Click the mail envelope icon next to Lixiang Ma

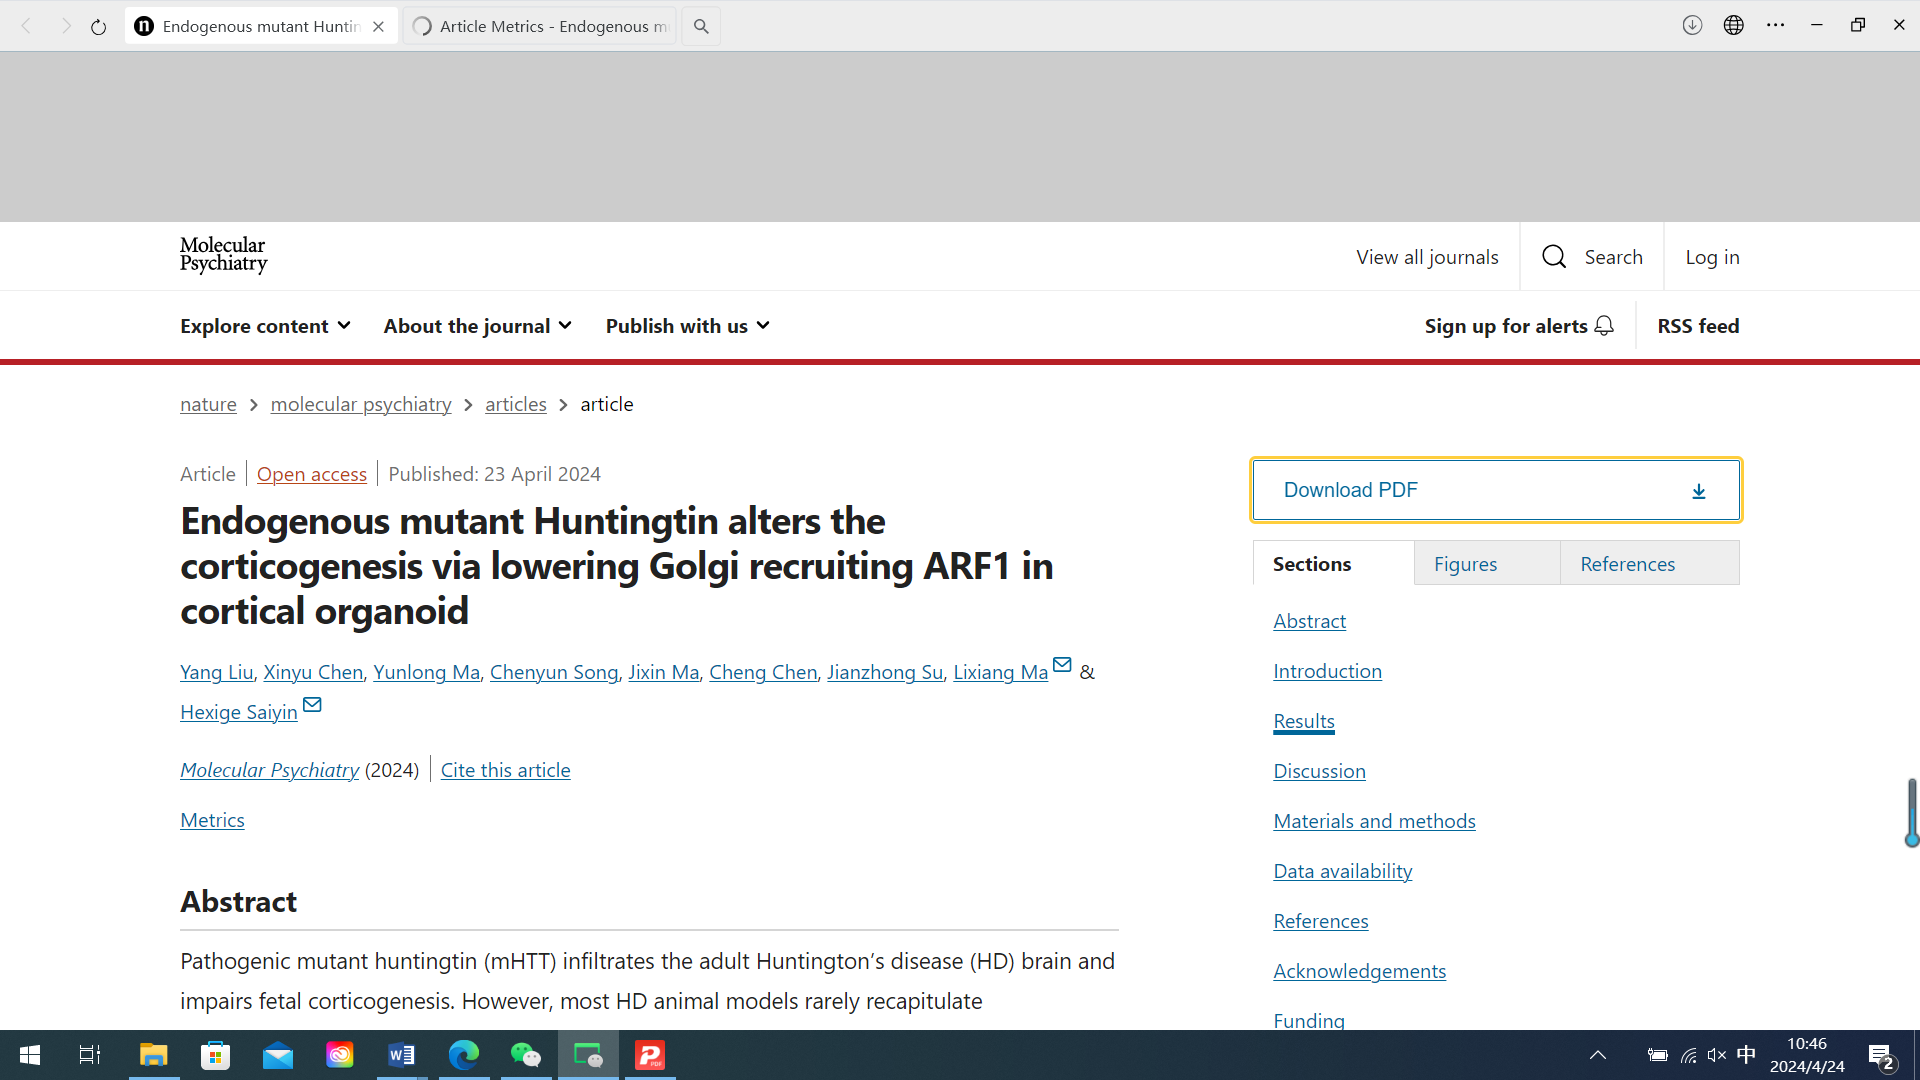click(x=1062, y=665)
